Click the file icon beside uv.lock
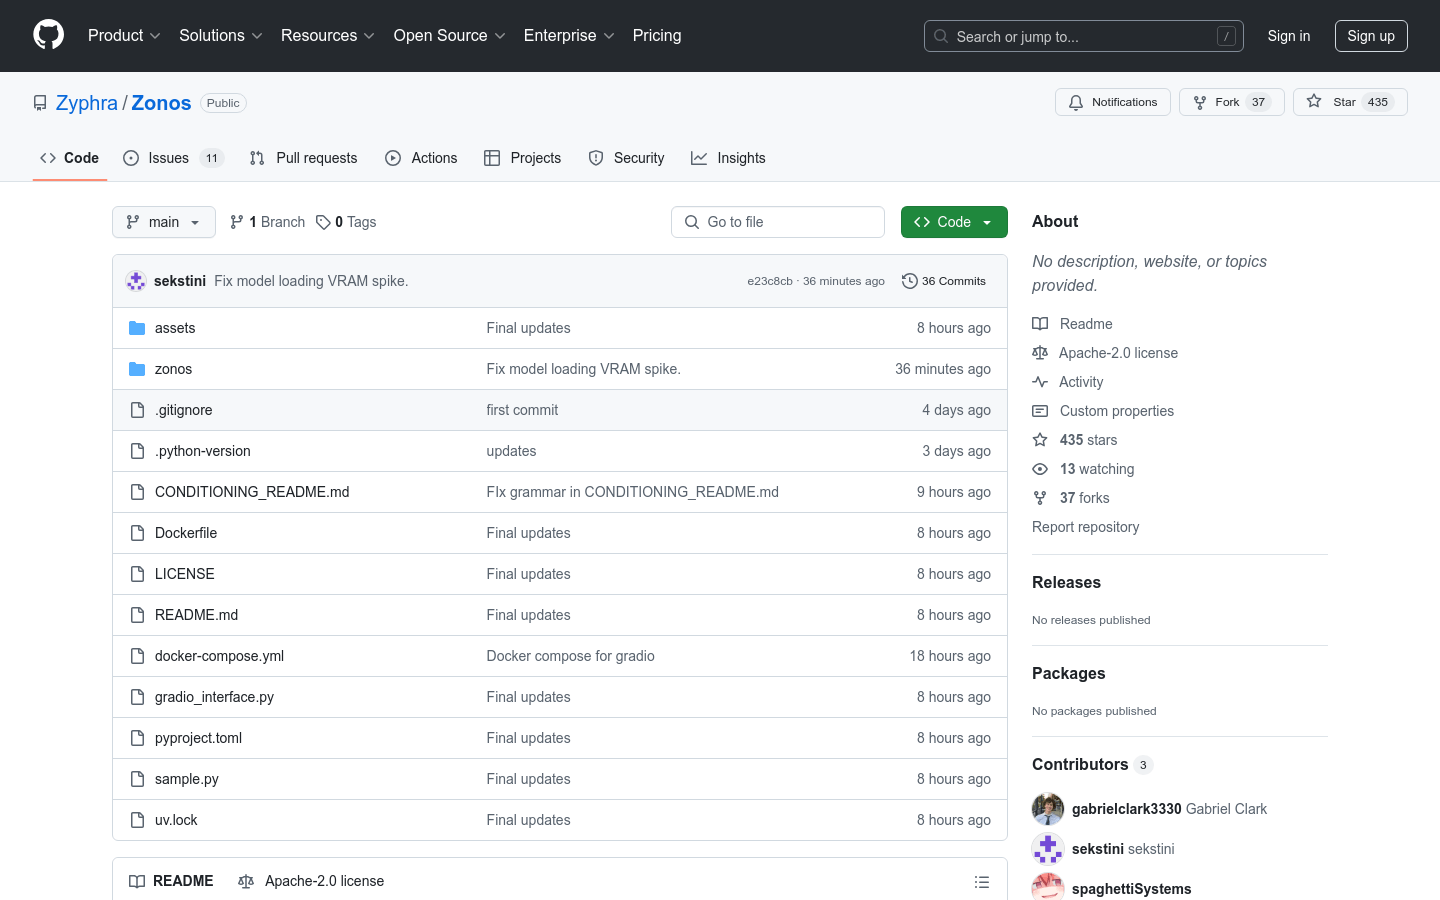The height and width of the screenshot is (900, 1440). [137, 820]
